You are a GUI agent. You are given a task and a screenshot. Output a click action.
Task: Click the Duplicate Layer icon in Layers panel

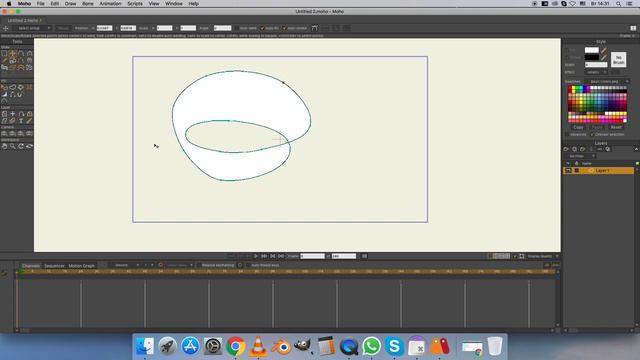point(574,149)
